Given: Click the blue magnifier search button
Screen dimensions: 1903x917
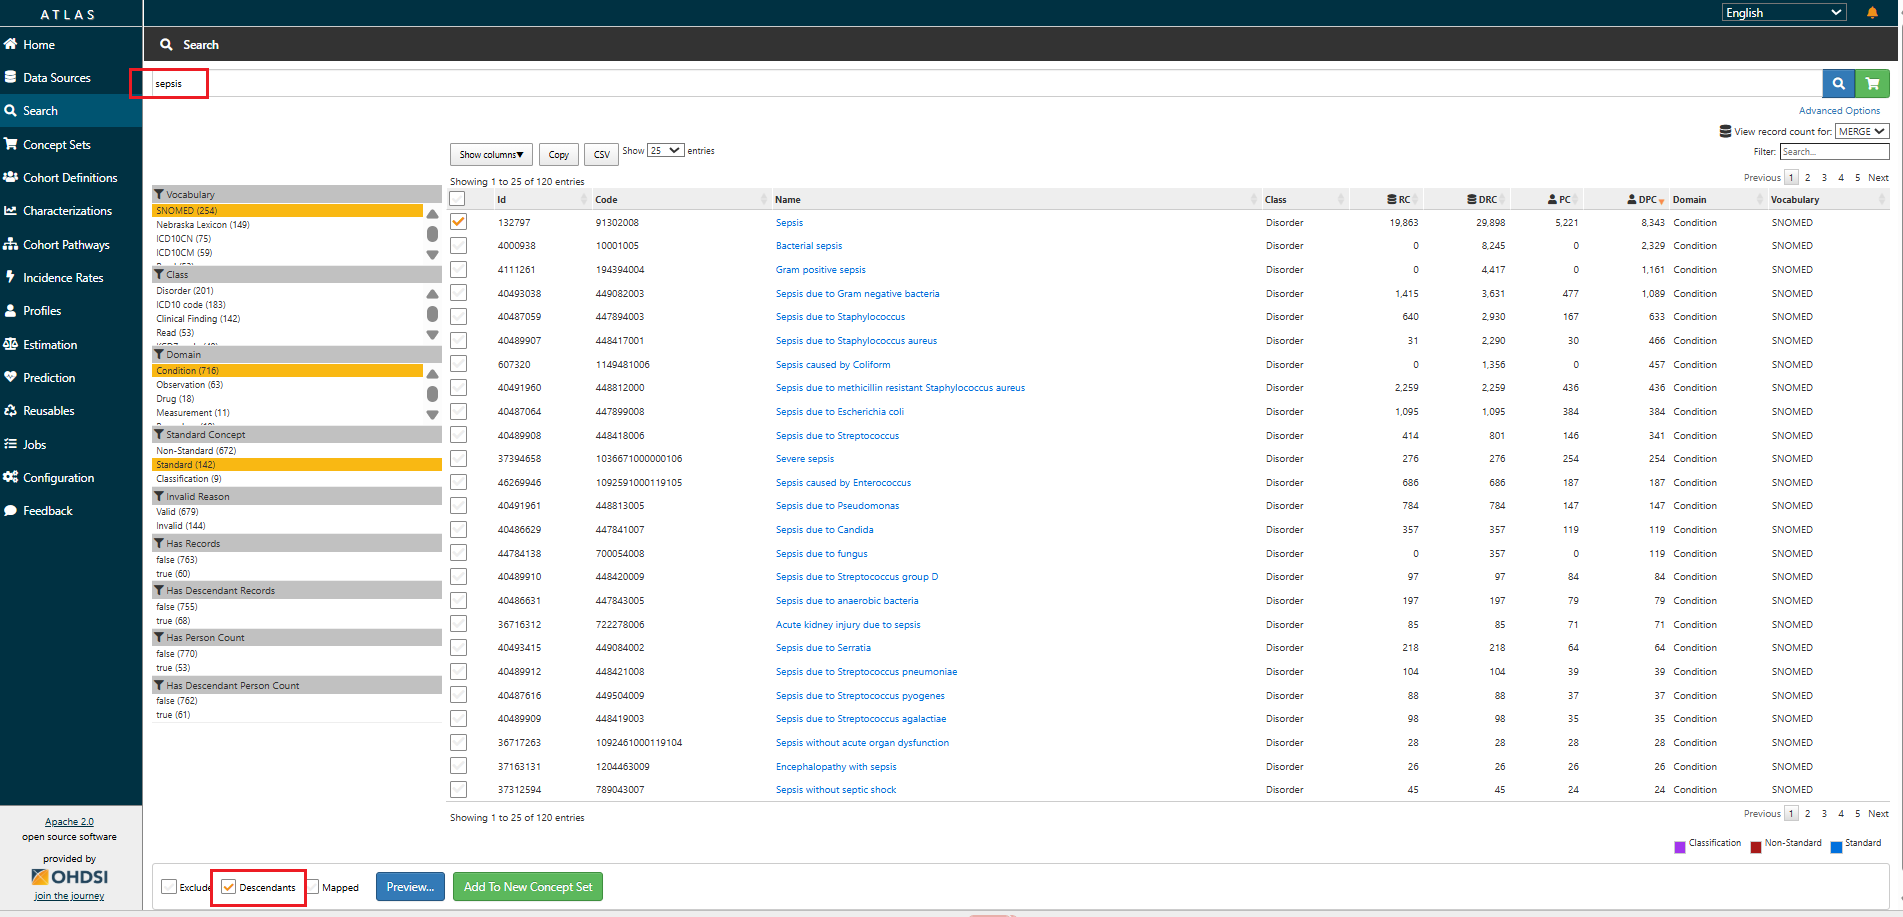Looking at the screenshot, I should [x=1838, y=84].
